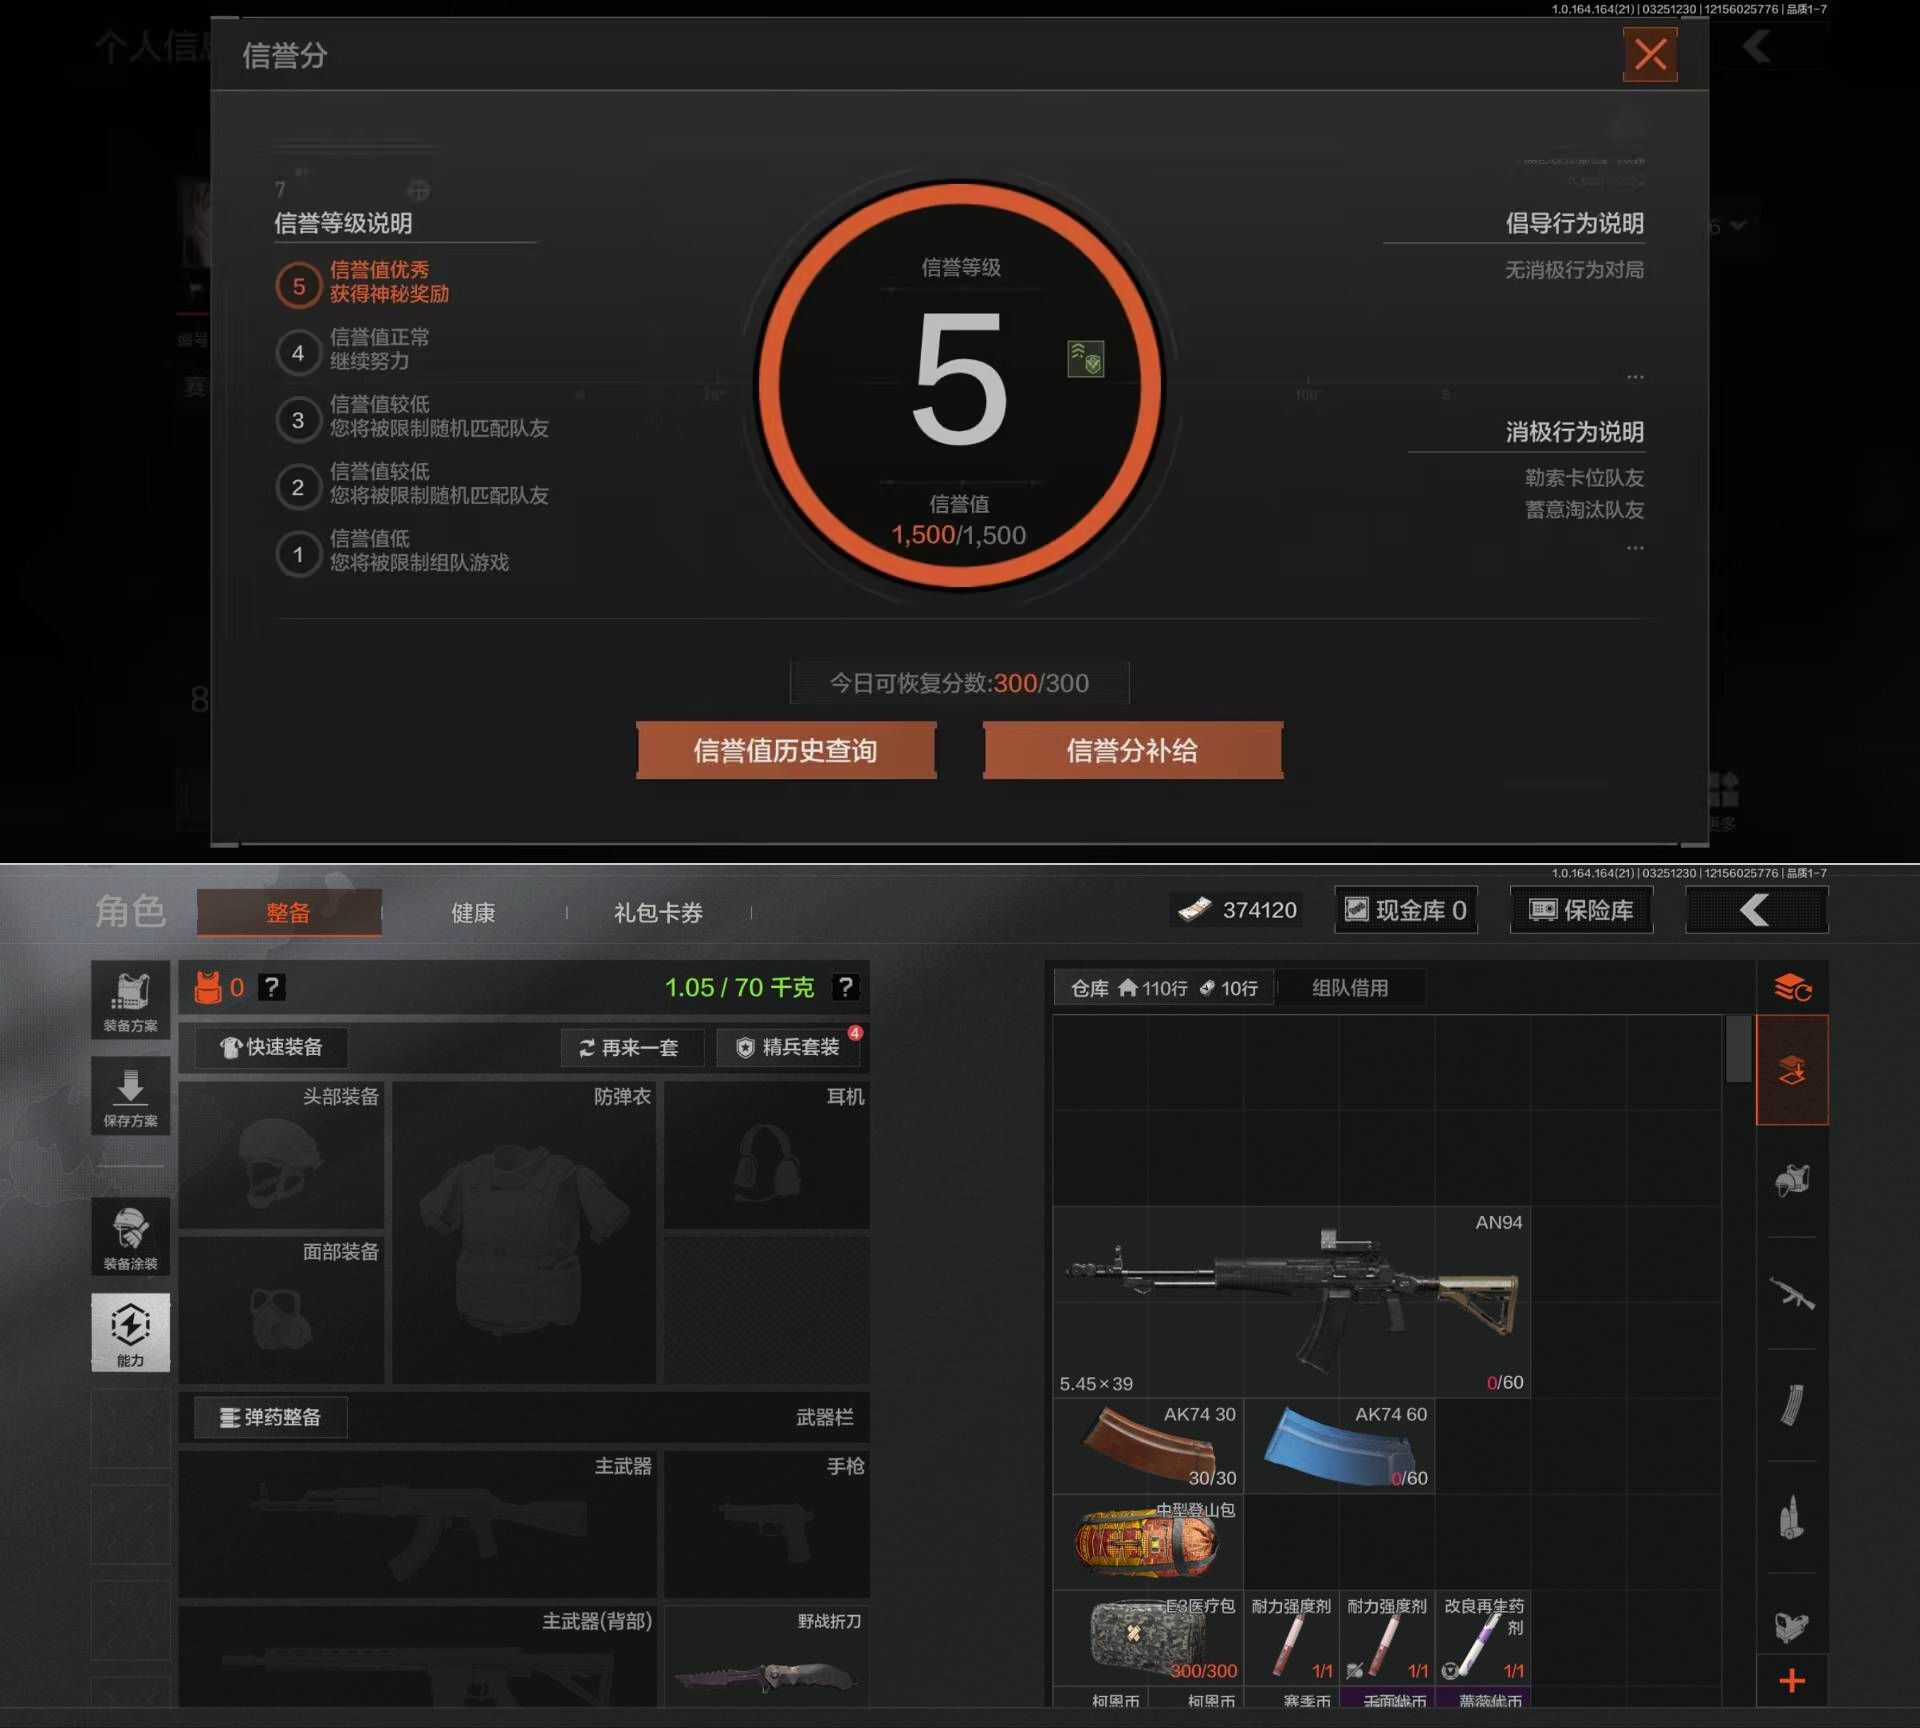Click the orange plus icon
Screen dimensions: 1920x1728
[x=1792, y=1681]
